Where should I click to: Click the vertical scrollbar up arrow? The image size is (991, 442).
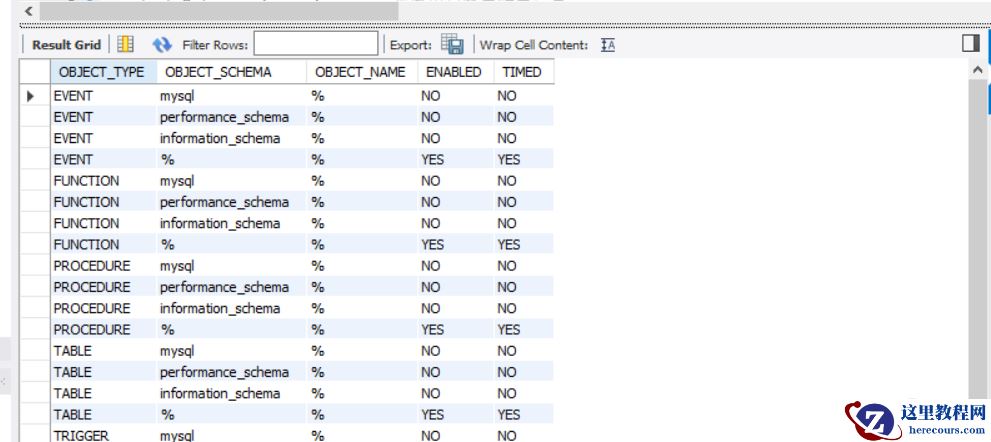click(977, 70)
